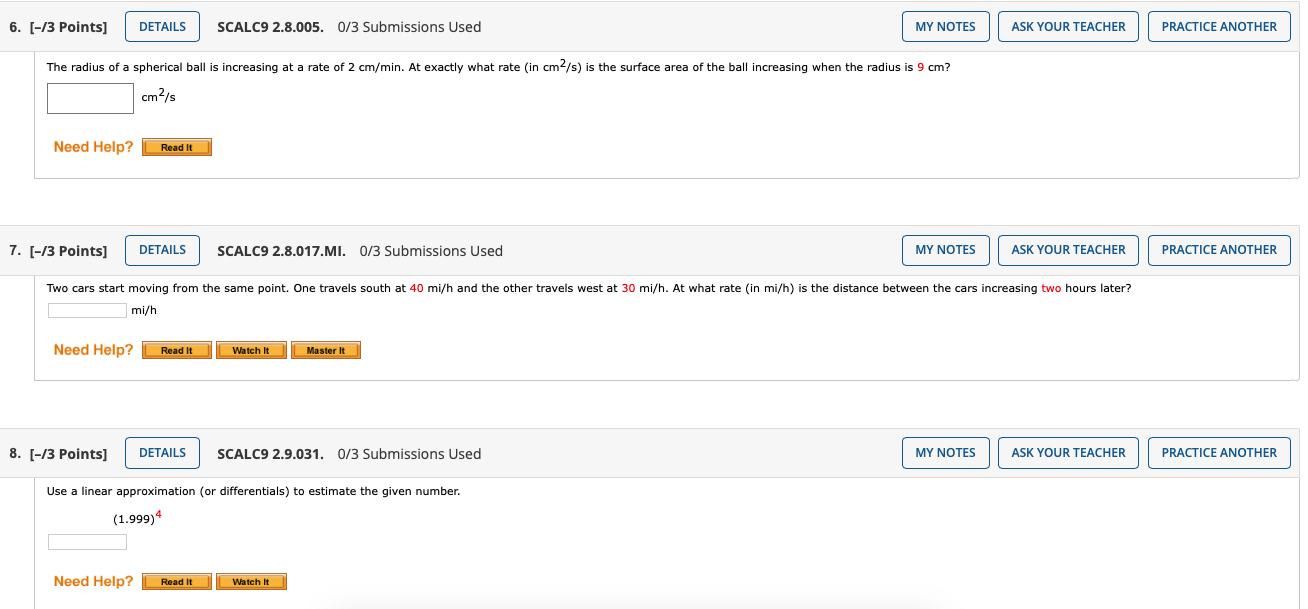Expand DETAILS for problem 8
The width and height of the screenshot is (1308, 609).
click(162, 452)
